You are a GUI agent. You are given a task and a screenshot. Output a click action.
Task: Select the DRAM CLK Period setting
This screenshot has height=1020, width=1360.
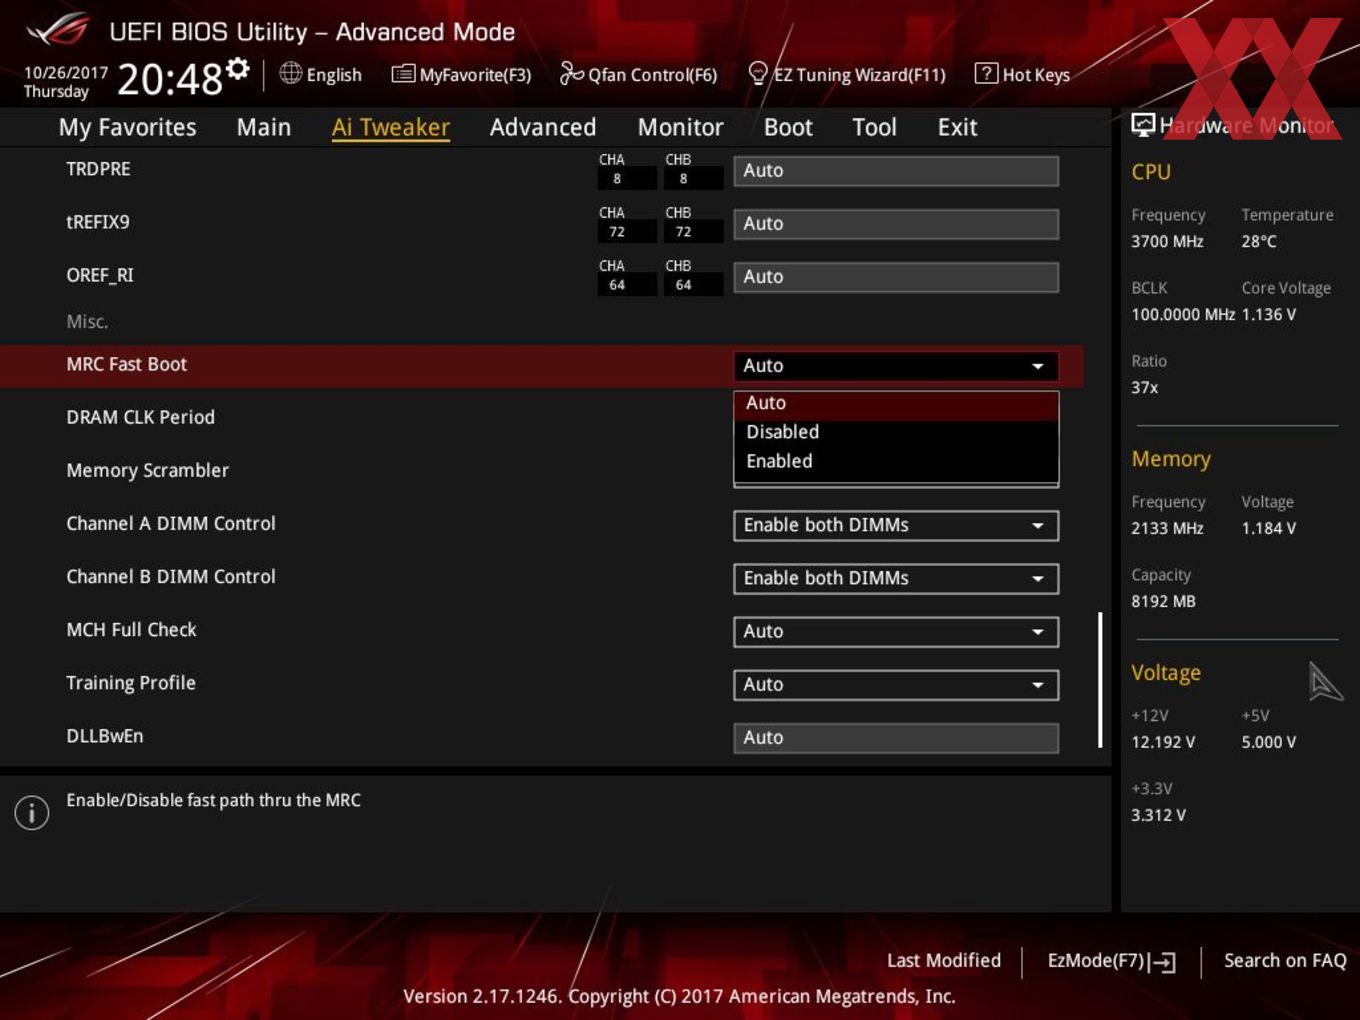click(x=141, y=417)
